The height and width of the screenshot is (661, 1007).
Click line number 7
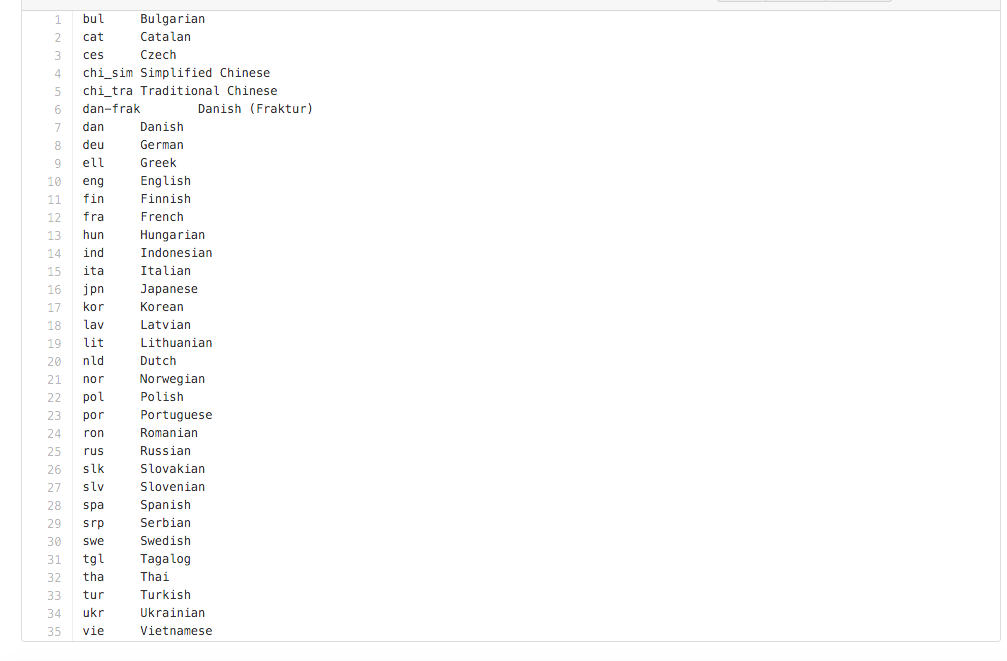click(x=58, y=128)
